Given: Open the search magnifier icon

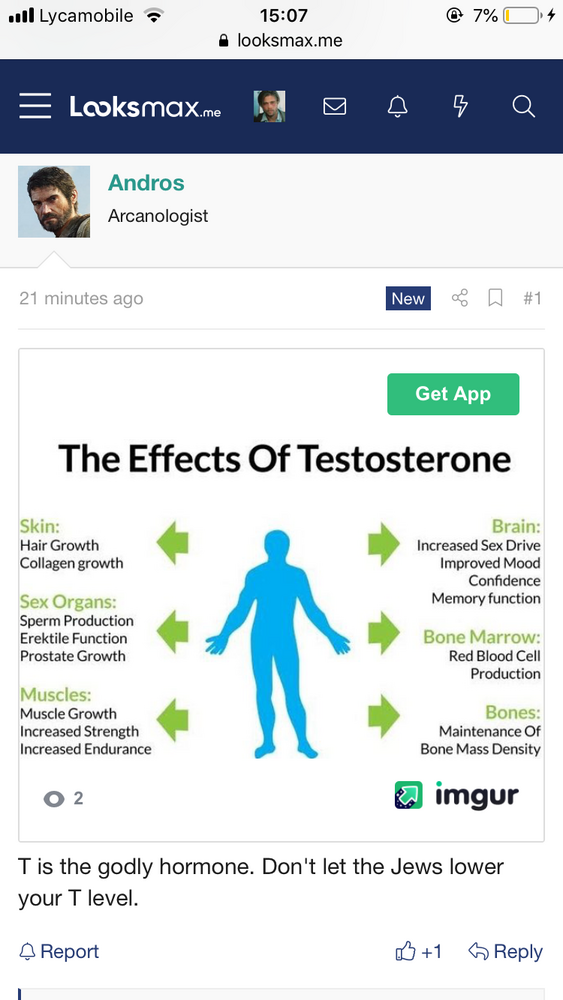Looking at the screenshot, I should 523,106.
